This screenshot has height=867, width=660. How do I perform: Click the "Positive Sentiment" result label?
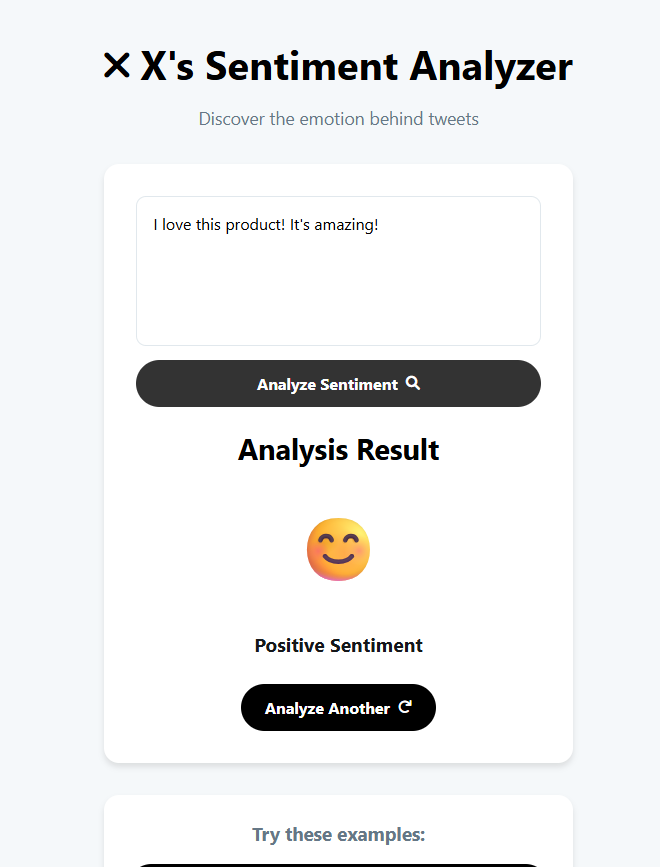pyautogui.click(x=338, y=645)
